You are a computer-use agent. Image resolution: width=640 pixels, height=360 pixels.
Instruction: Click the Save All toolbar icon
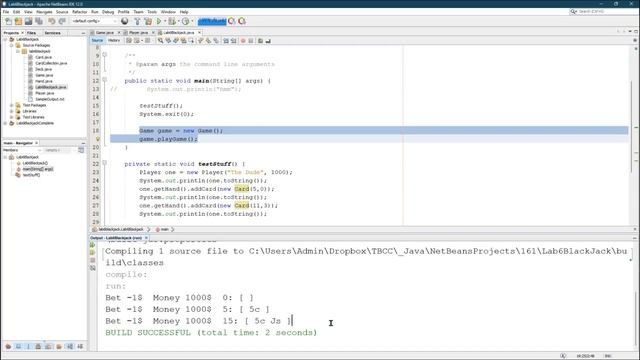click(x=39, y=21)
